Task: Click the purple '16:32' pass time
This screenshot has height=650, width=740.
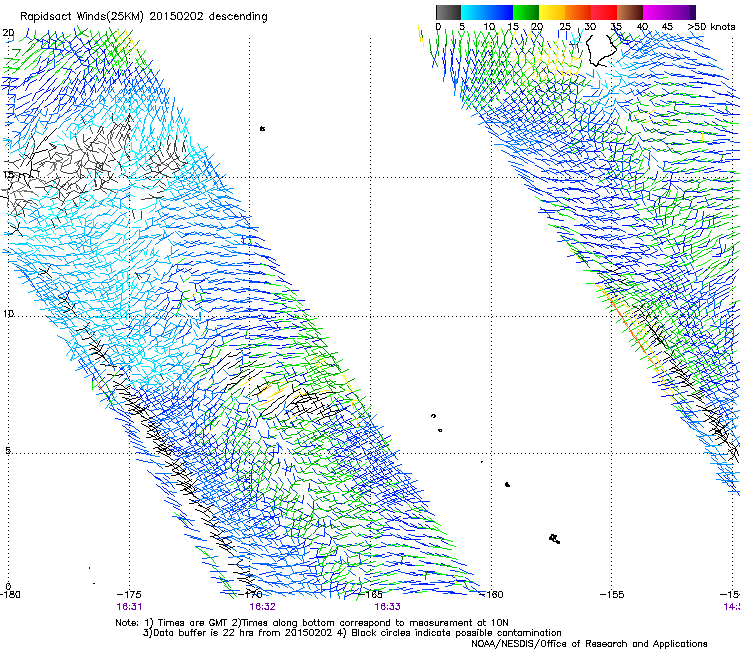Action: pyautogui.click(x=262, y=607)
